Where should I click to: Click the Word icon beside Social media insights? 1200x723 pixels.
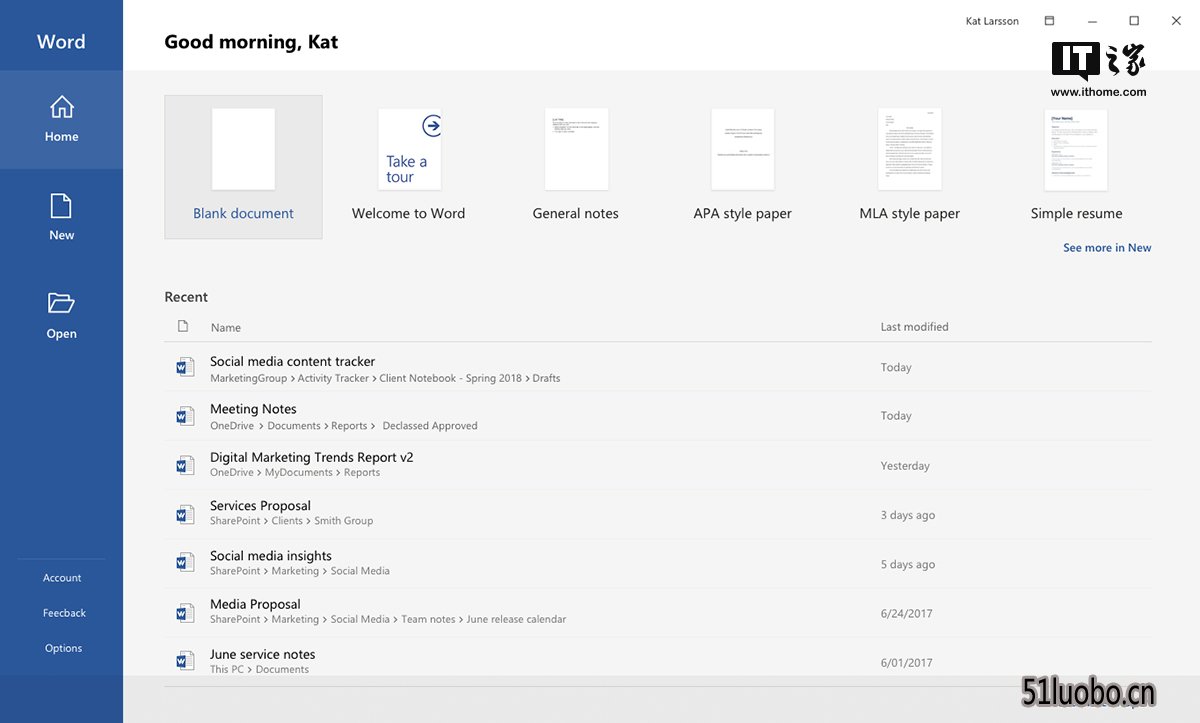tap(185, 562)
